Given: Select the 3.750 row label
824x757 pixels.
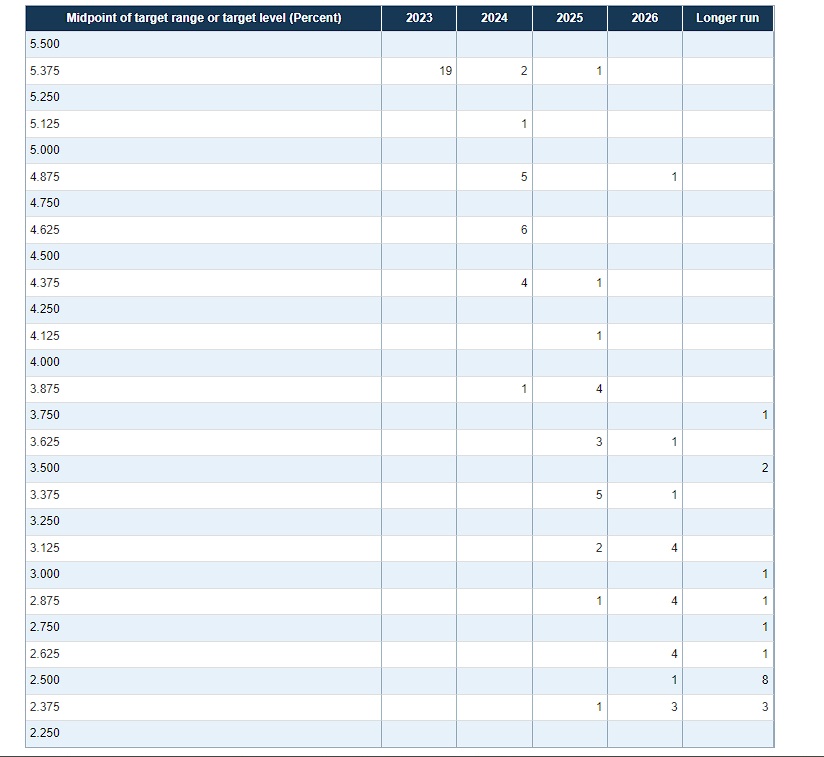Looking at the screenshot, I should [45, 415].
